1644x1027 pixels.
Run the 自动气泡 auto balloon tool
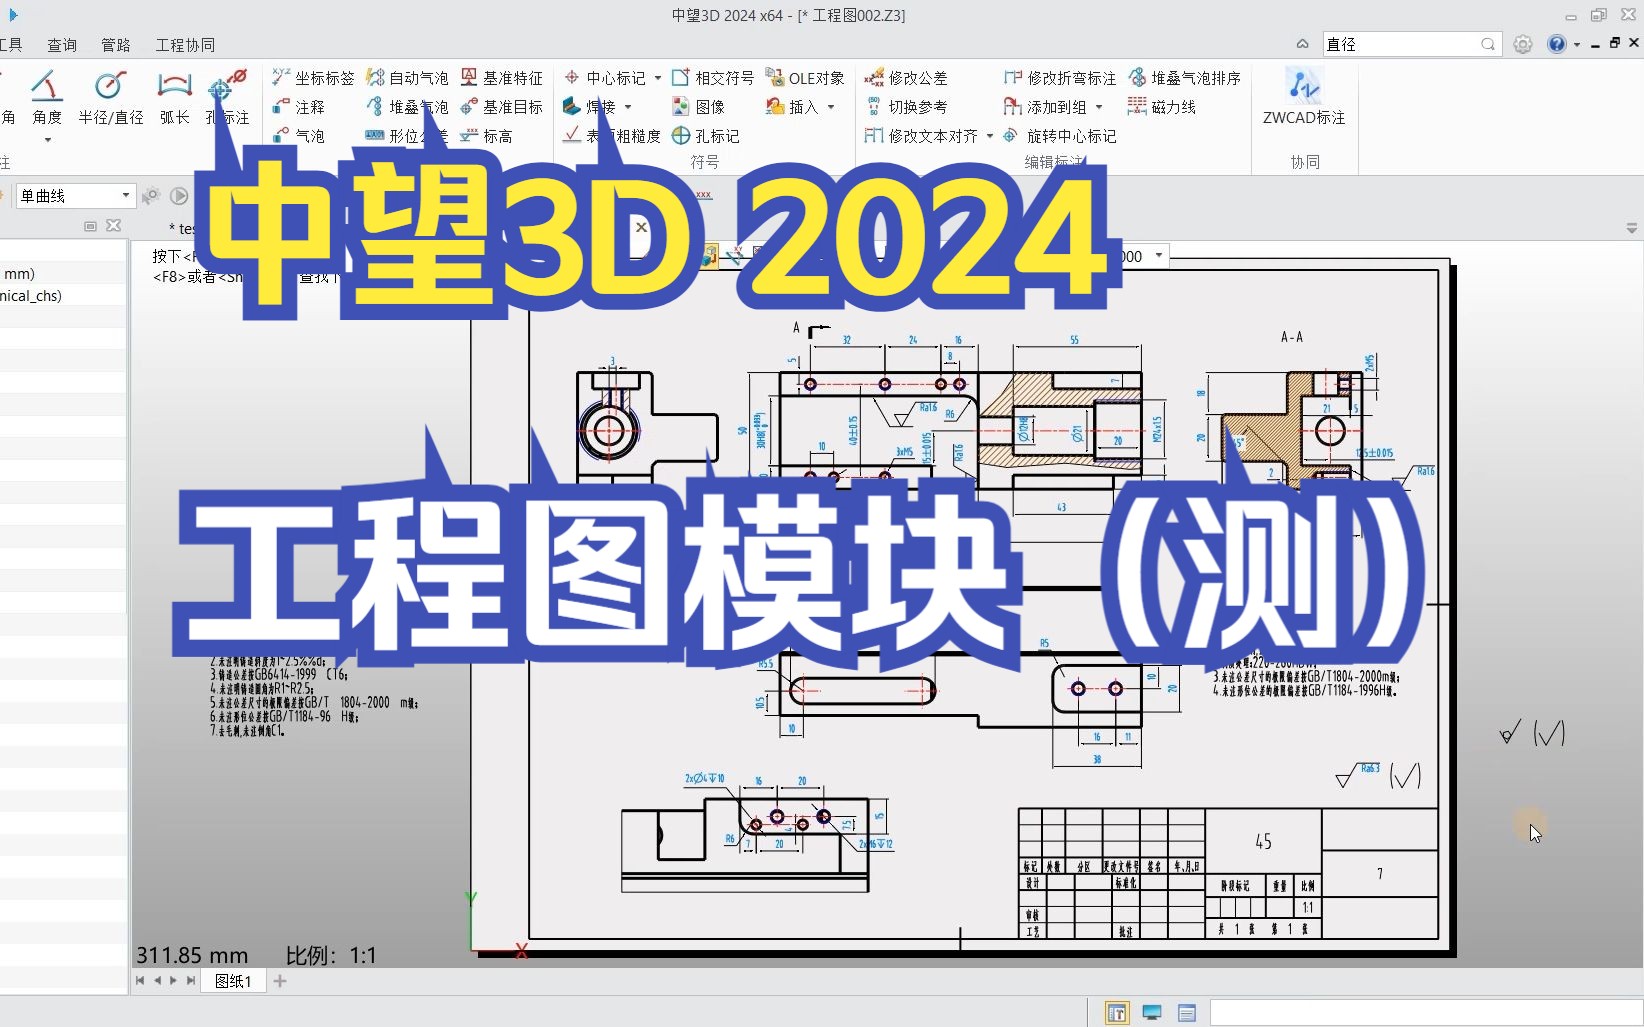click(407, 78)
